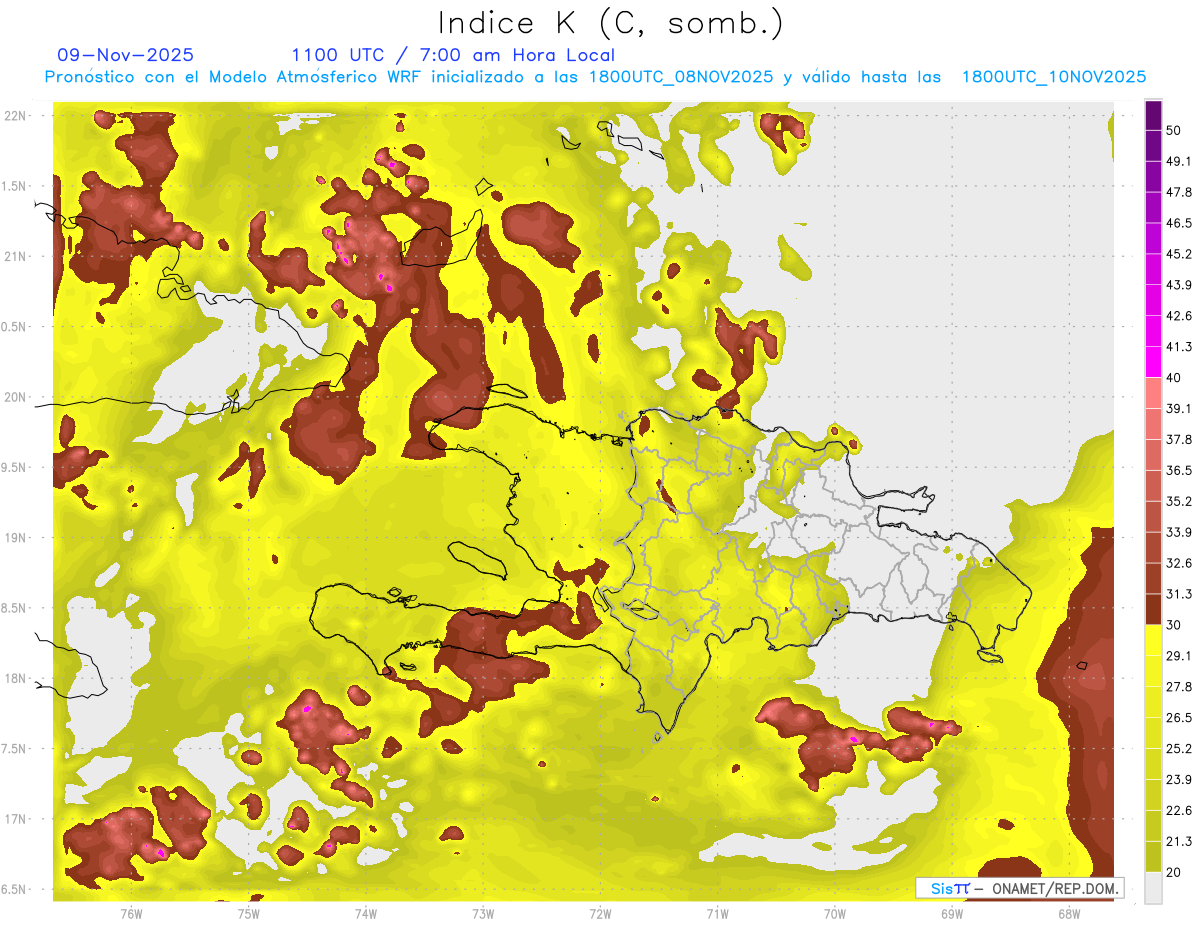
Task: Click legend value "36.5"
Action: [x=1179, y=470]
